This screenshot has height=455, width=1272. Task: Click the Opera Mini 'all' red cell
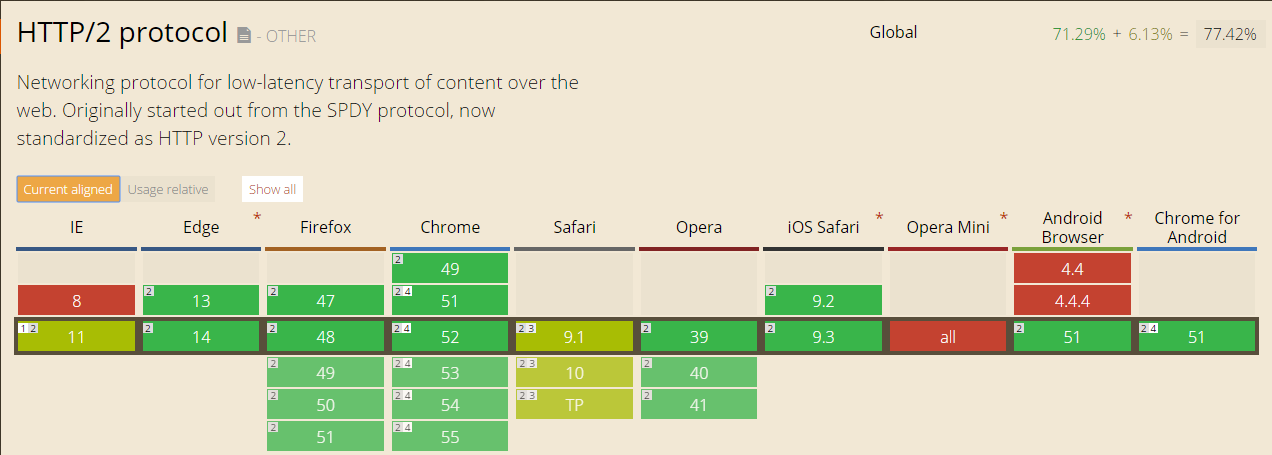tap(947, 337)
